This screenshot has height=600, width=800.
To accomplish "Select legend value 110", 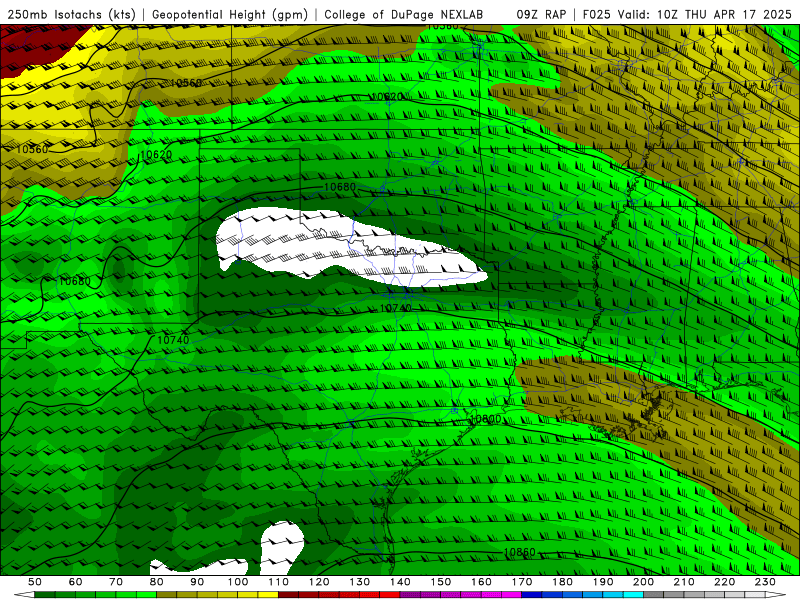I will 279,582.
